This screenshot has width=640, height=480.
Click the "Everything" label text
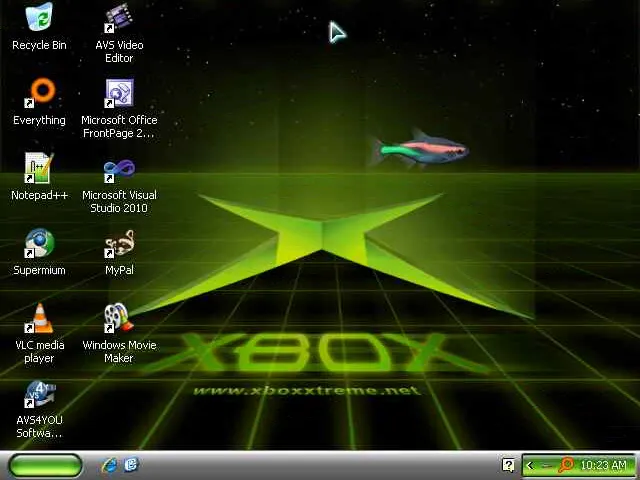click(39, 120)
